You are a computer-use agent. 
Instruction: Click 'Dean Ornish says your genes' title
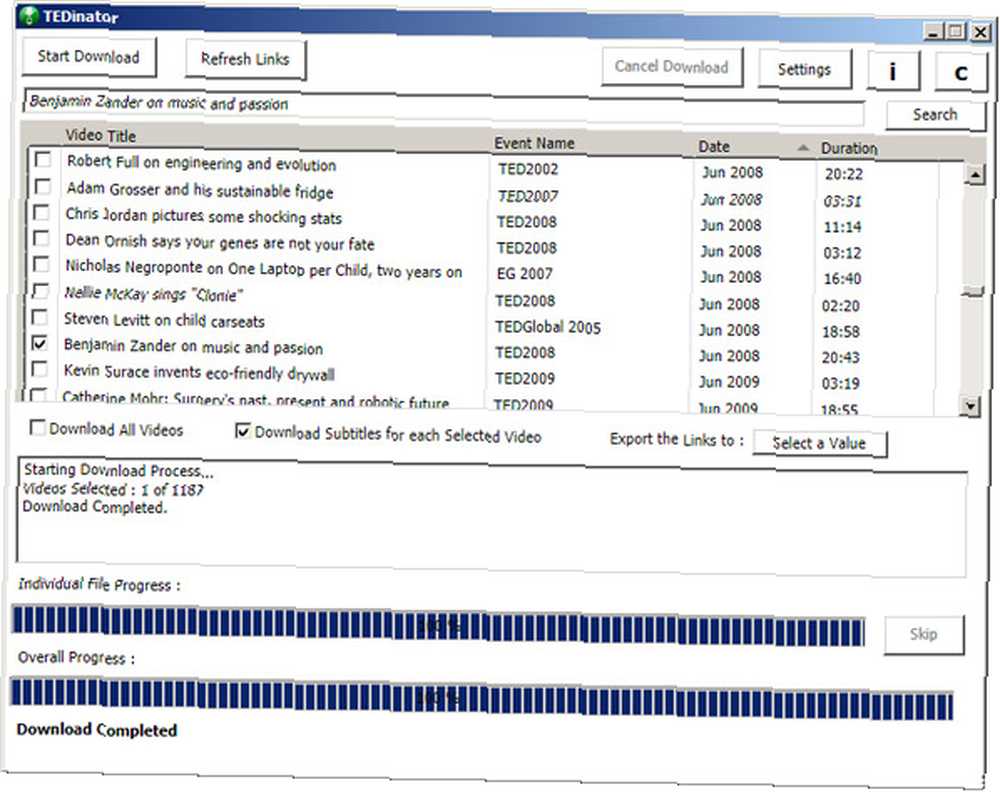[220, 242]
